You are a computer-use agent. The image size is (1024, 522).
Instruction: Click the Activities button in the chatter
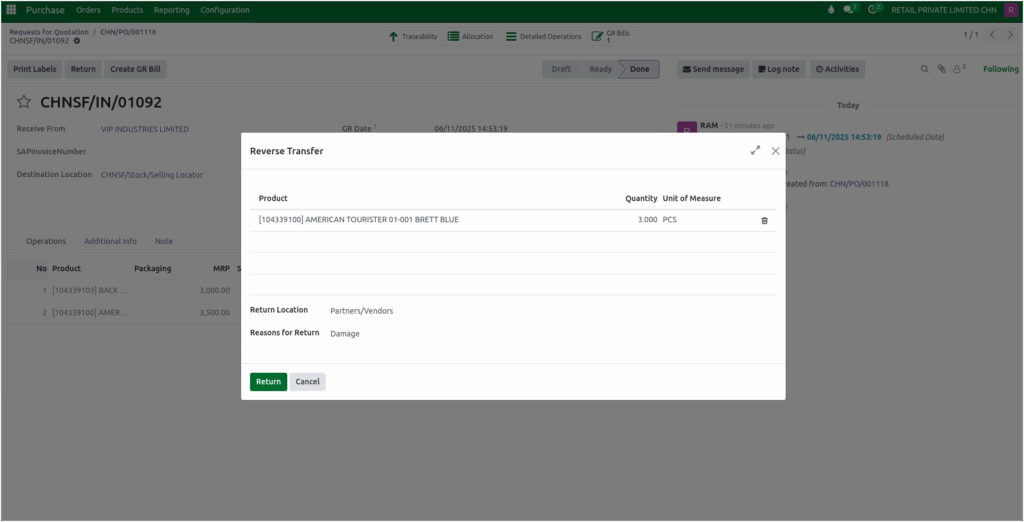pyautogui.click(x=837, y=69)
